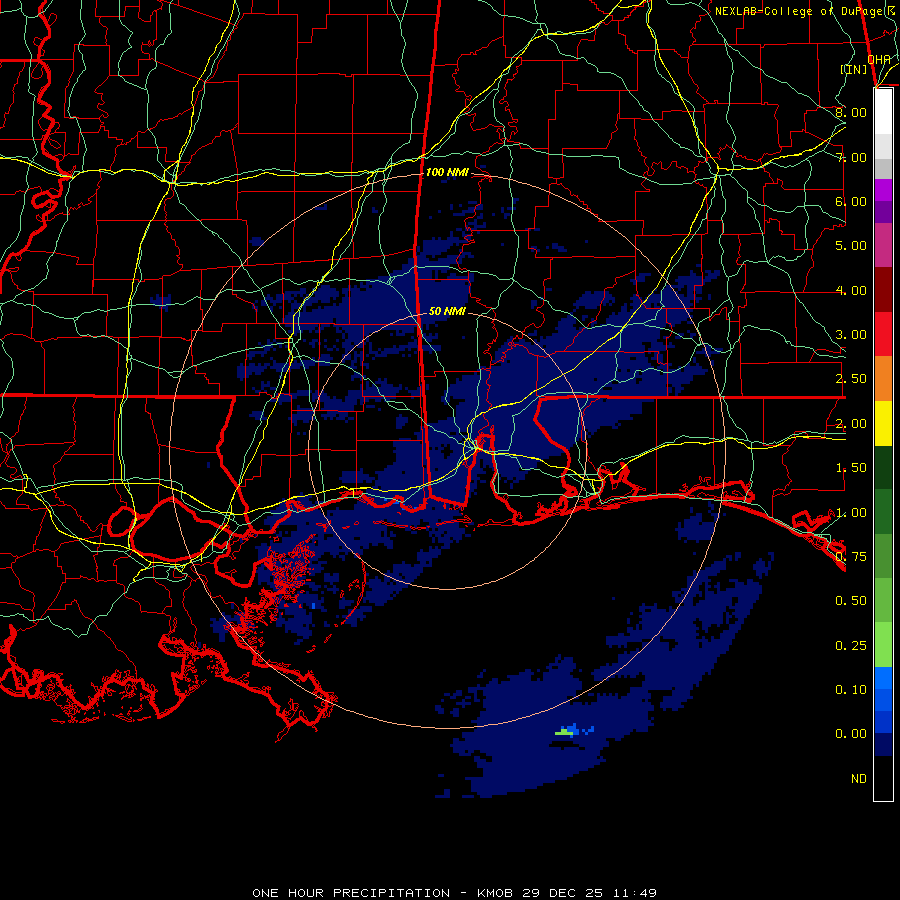Viewport: 900px width, 900px height.
Task: Select the orange legend swatch
Action: click(883, 379)
